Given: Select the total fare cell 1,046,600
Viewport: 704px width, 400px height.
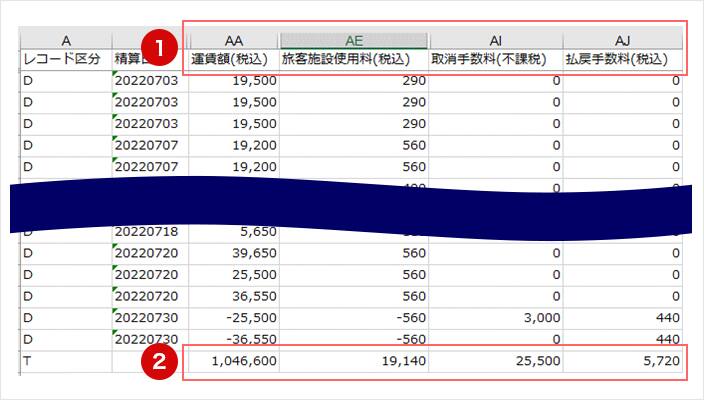Looking at the screenshot, I should 234,363.
